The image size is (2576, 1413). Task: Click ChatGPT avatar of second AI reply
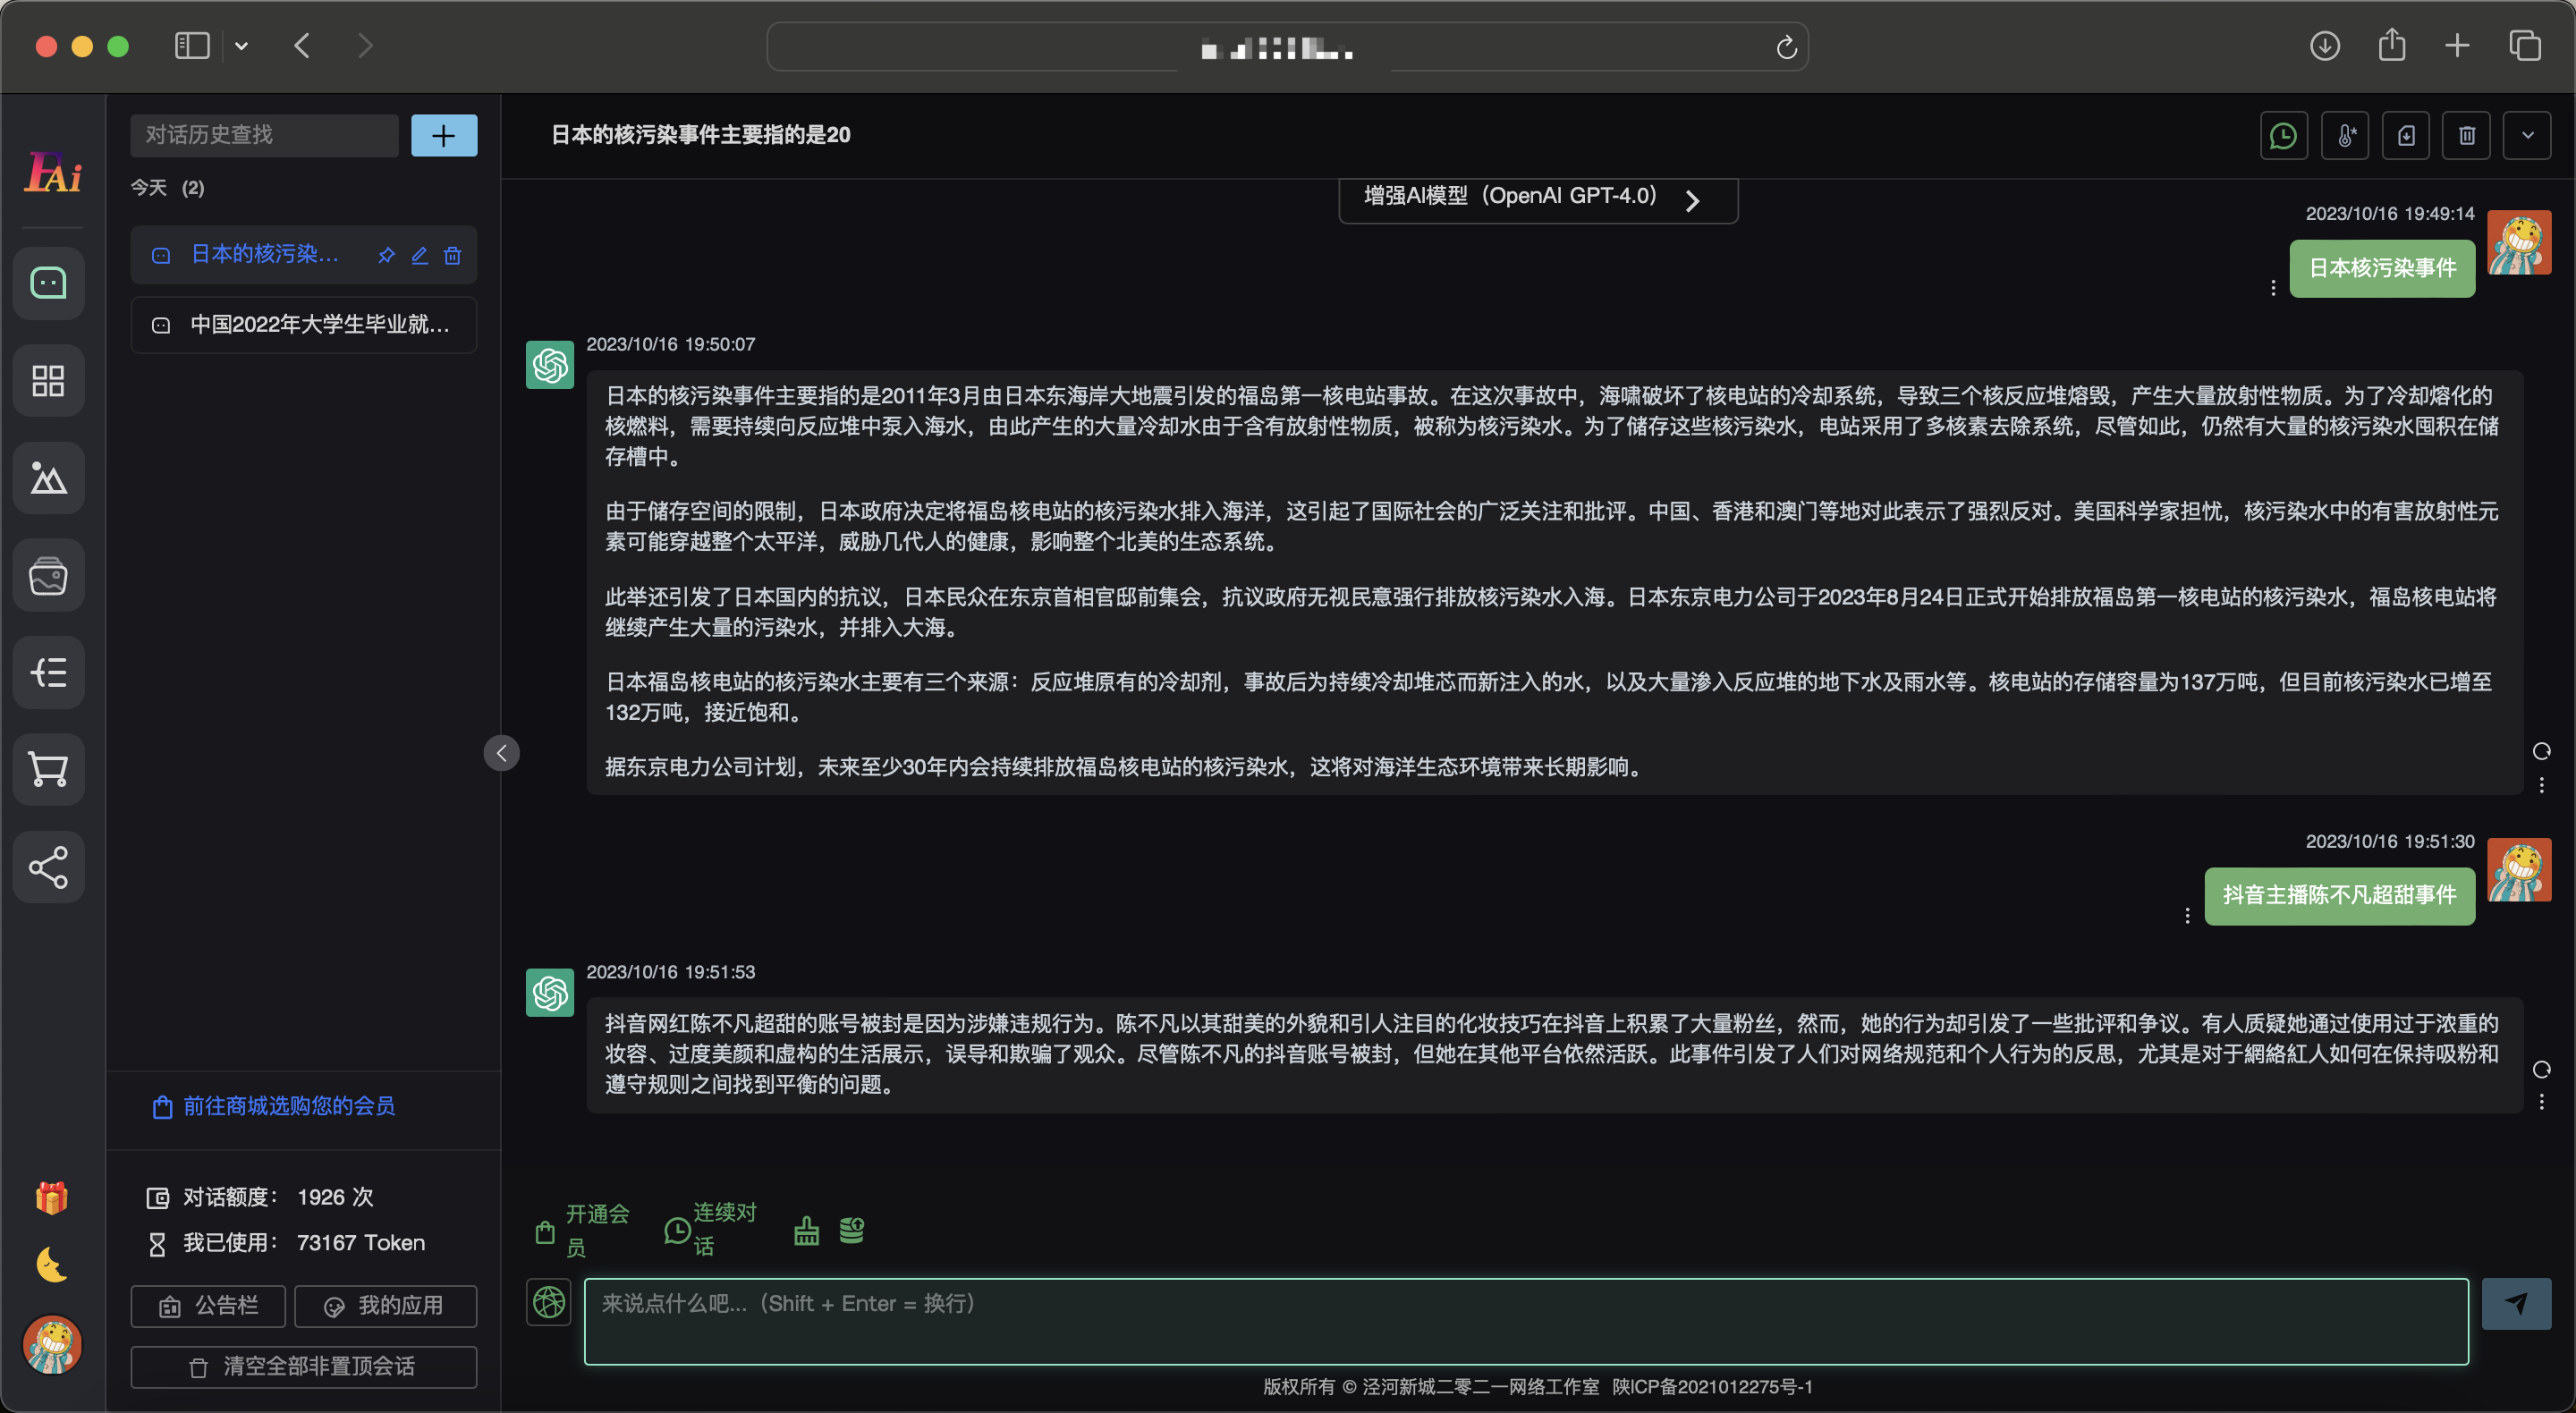pyautogui.click(x=550, y=993)
